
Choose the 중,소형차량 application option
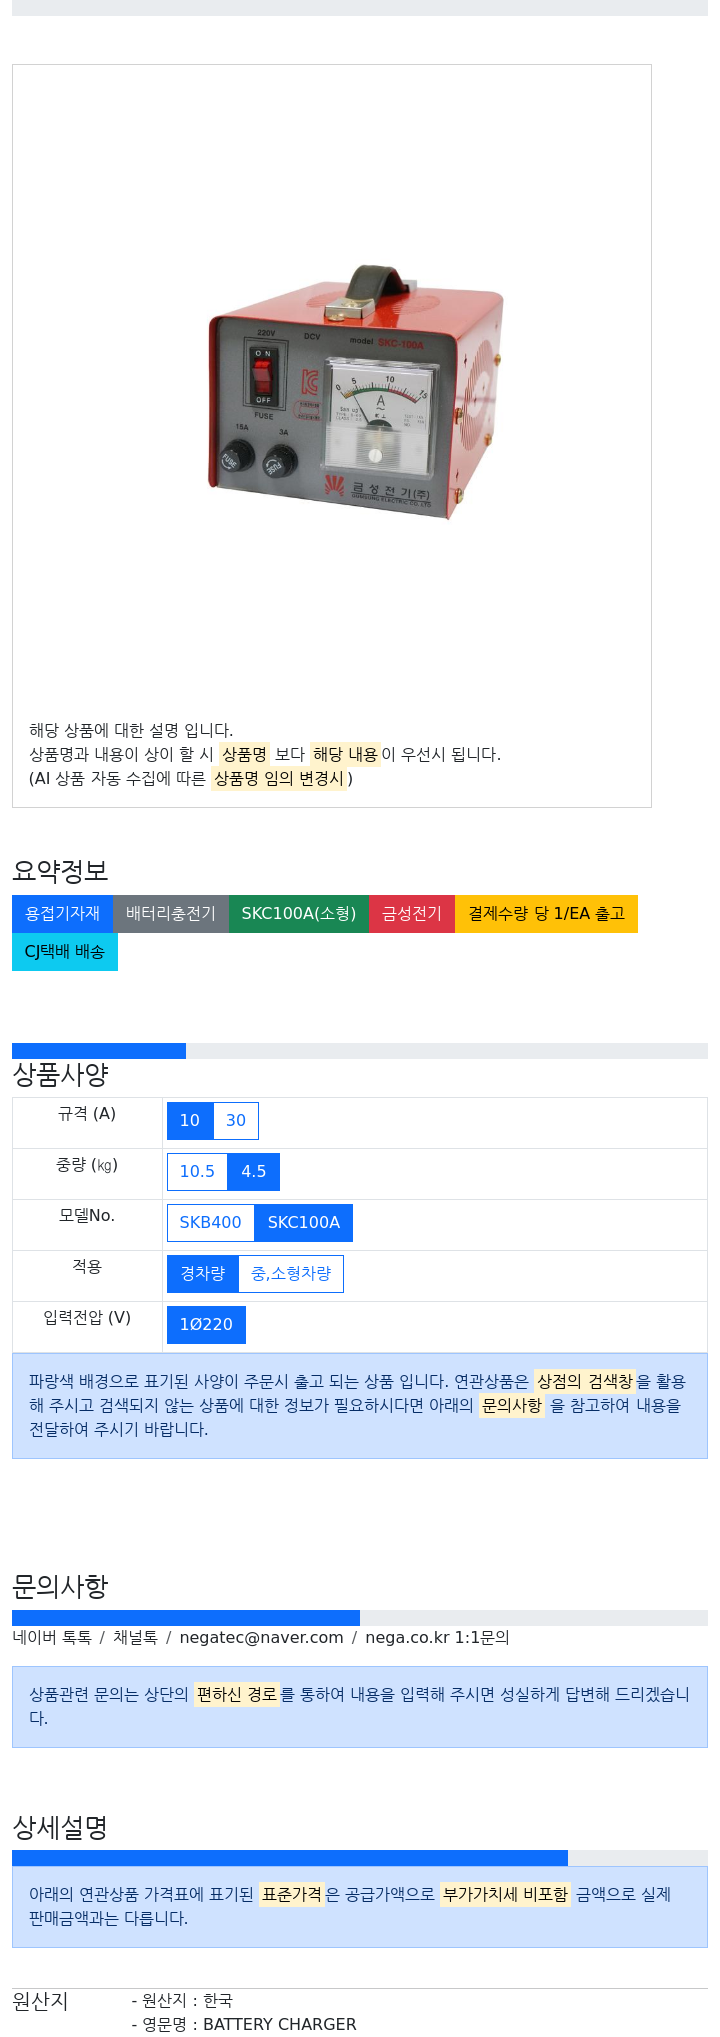tap(291, 1274)
